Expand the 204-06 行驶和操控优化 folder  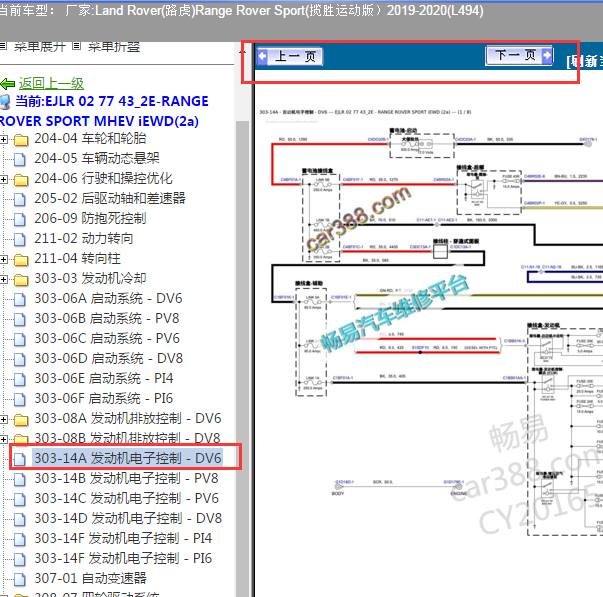tap(3, 179)
